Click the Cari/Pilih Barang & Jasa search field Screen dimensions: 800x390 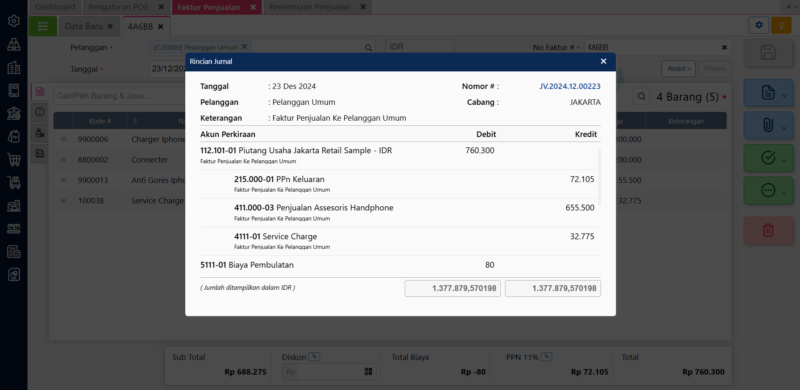click(x=119, y=96)
